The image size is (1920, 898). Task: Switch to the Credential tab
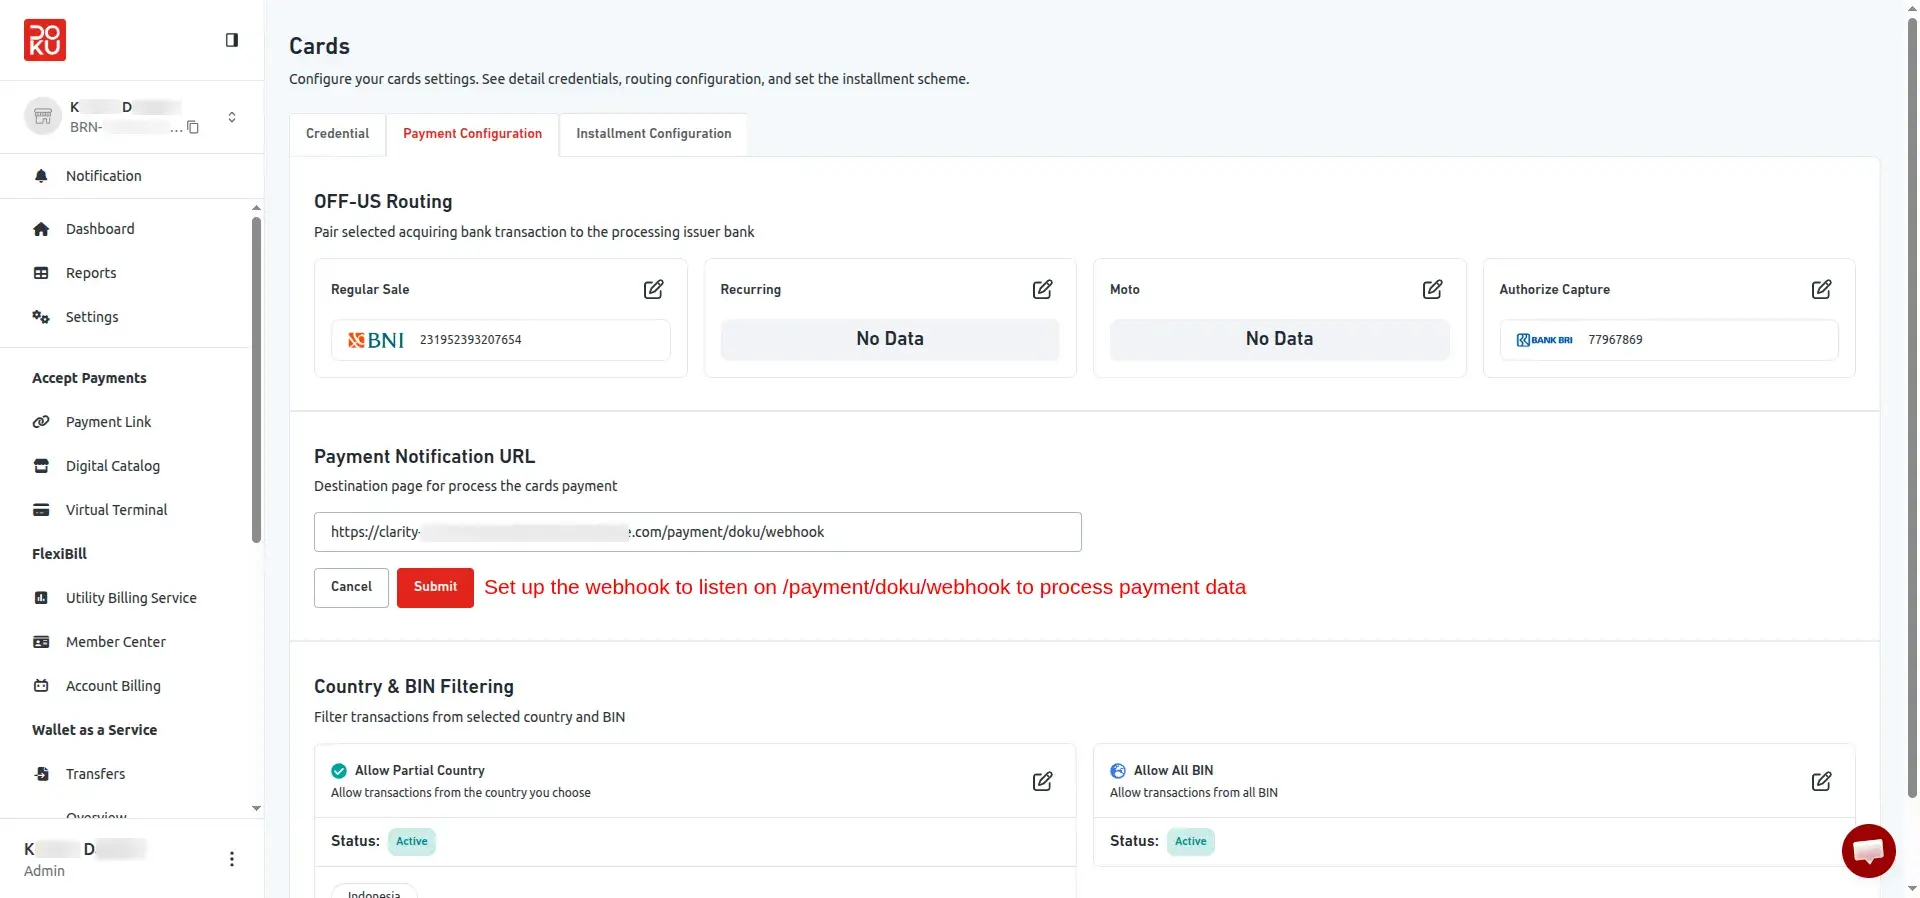click(337, 134)
